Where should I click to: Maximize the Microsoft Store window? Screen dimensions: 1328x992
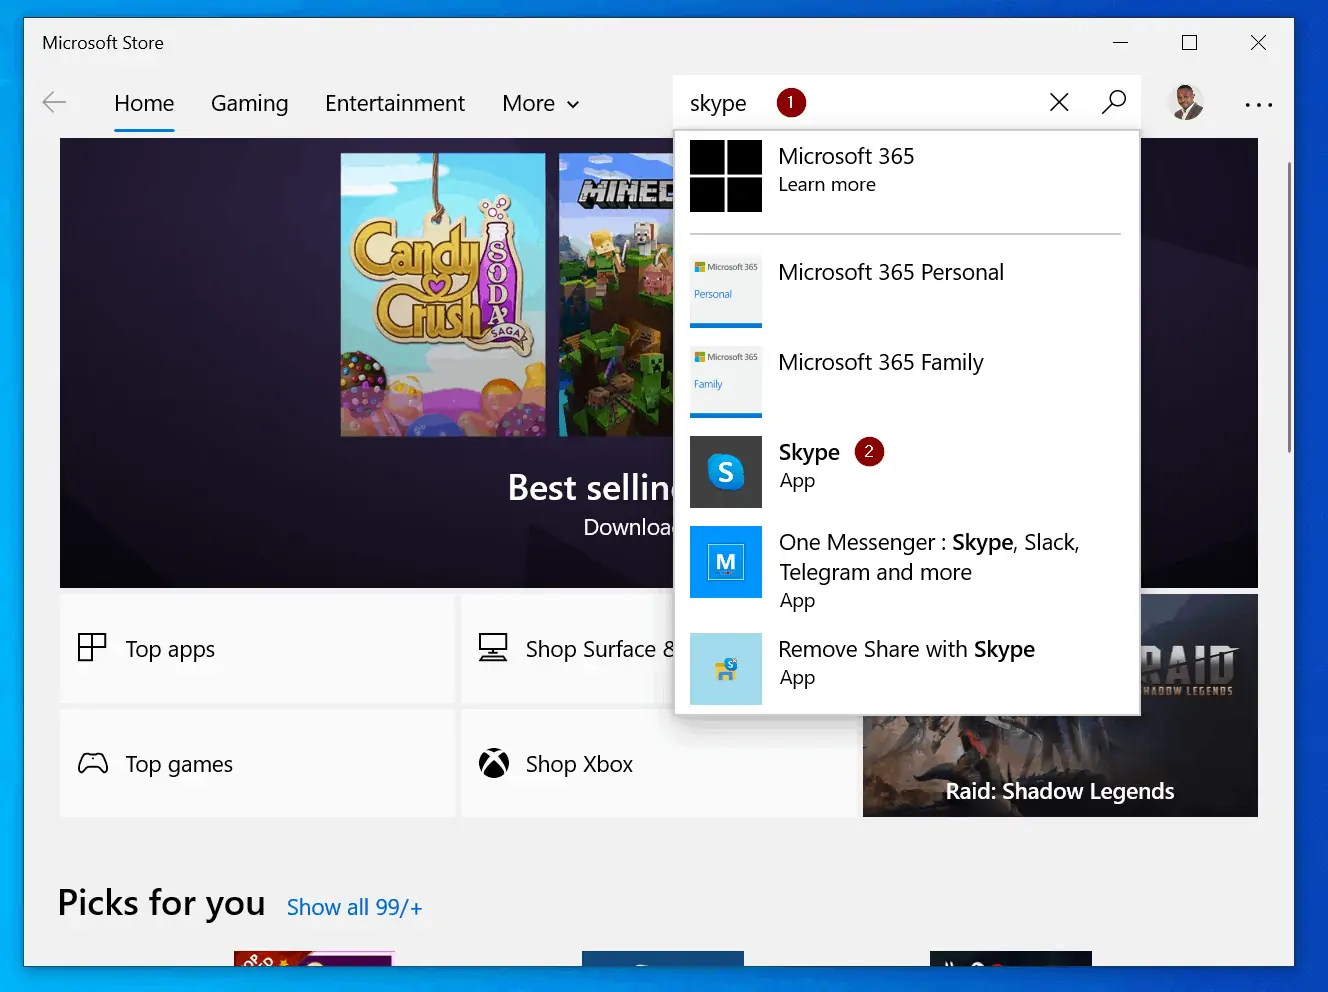click(x=1189, y=42)
